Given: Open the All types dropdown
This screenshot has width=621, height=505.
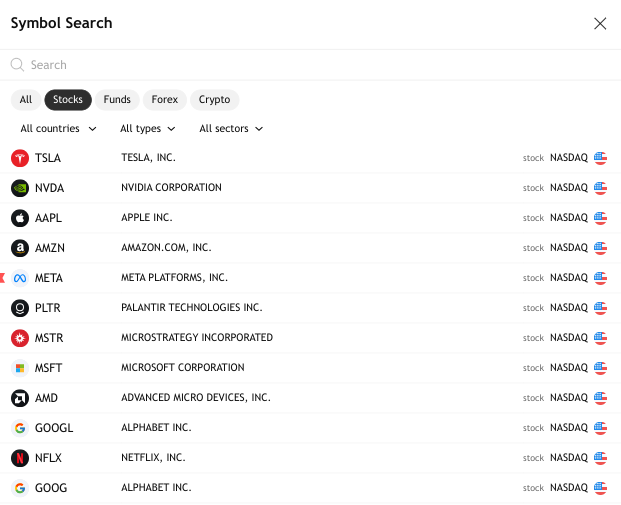Looking at the screenshot, I should point(147,129).
